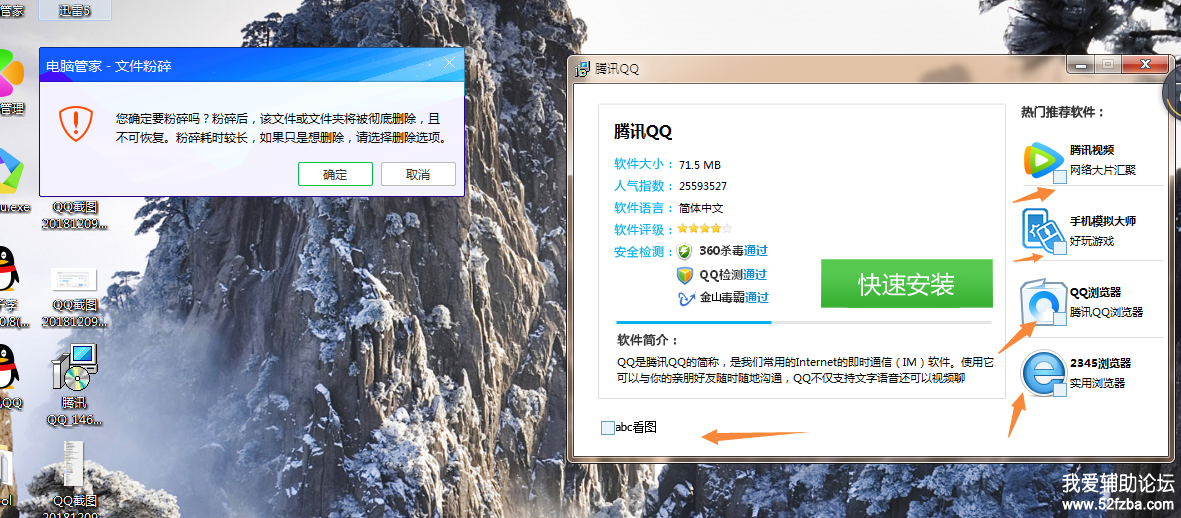This screenshot has width=1181, height=518.
Task: Click 确定 to confirm file shredding
Action: click(x=335, y=174)
